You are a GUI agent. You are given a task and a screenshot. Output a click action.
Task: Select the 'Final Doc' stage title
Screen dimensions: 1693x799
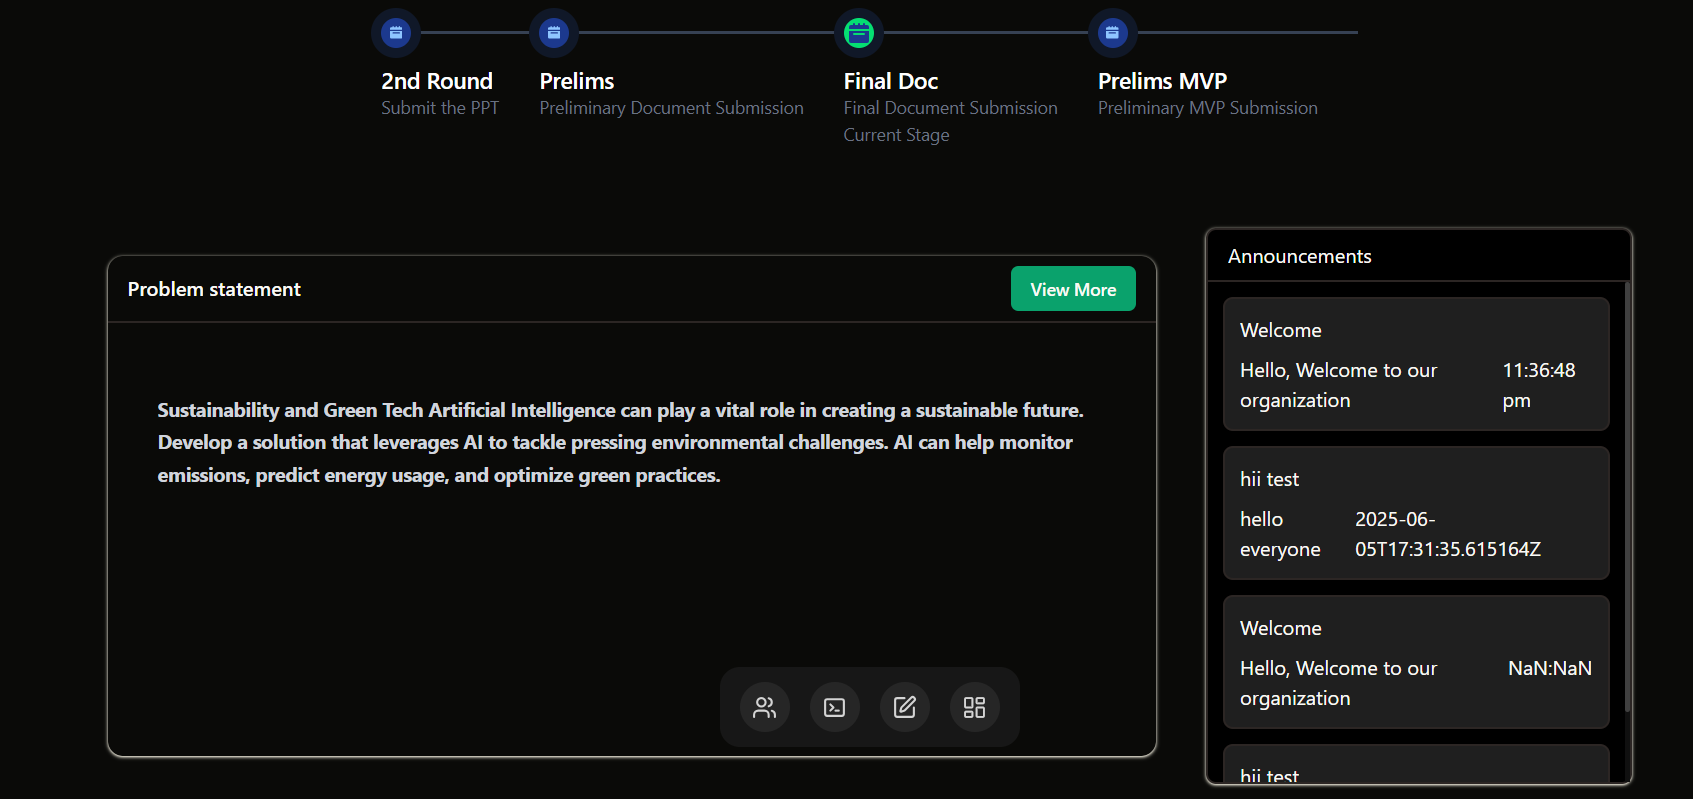pos(890,81)
